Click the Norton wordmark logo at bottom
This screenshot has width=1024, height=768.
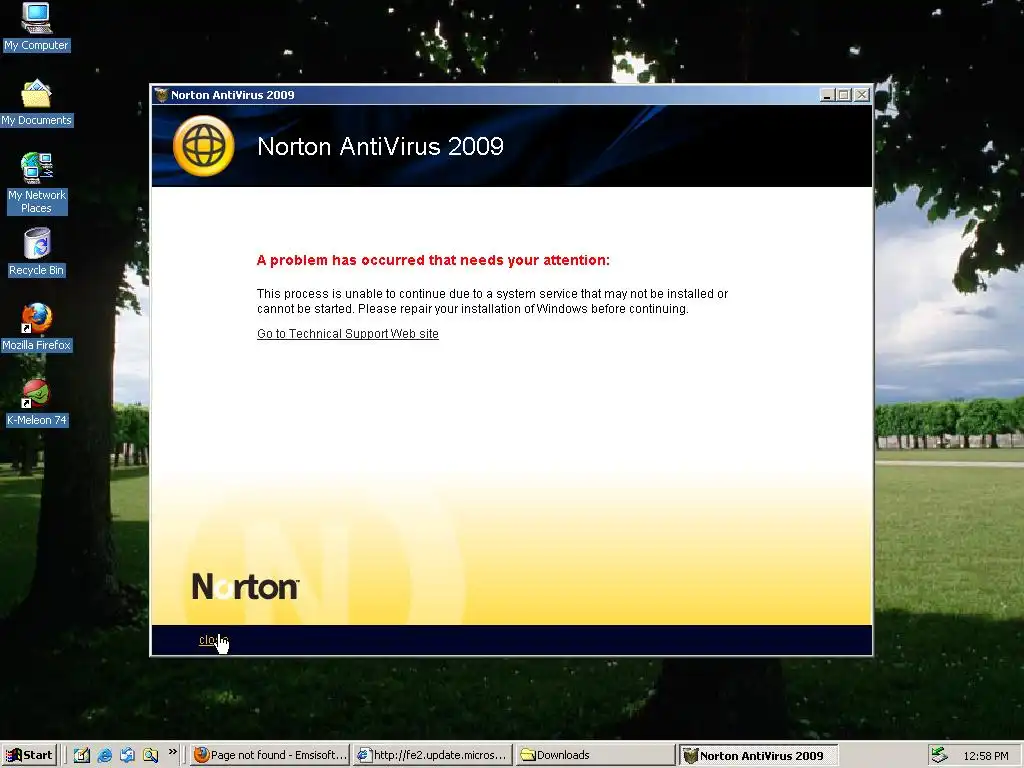tap(246, 586)
